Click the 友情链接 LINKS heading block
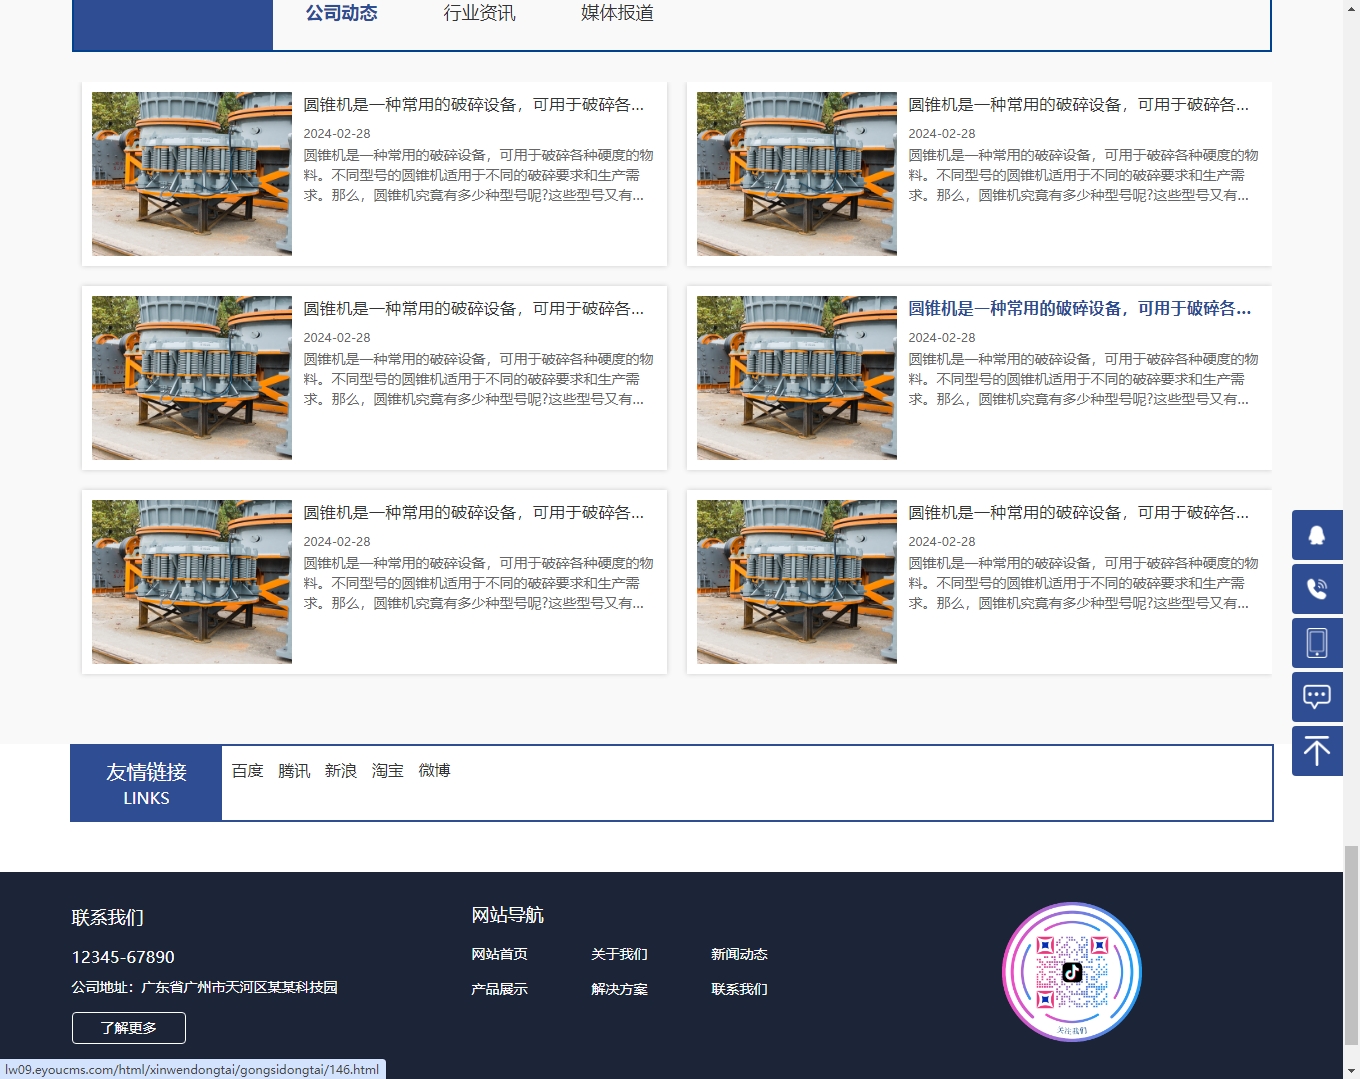 pyautogui.click(x=146, y=783)
